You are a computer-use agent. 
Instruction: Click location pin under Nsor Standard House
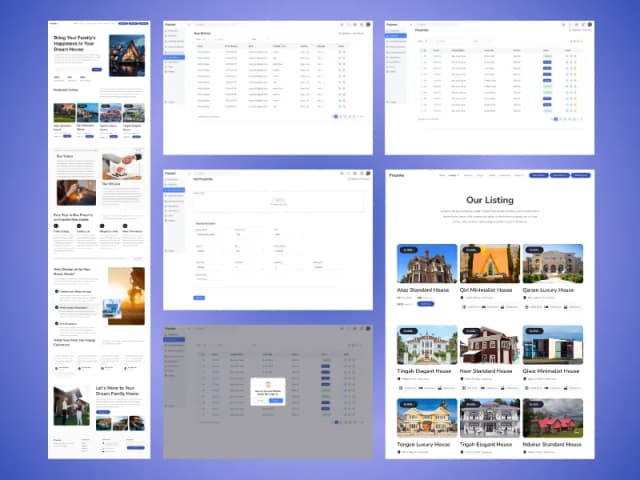462,379
